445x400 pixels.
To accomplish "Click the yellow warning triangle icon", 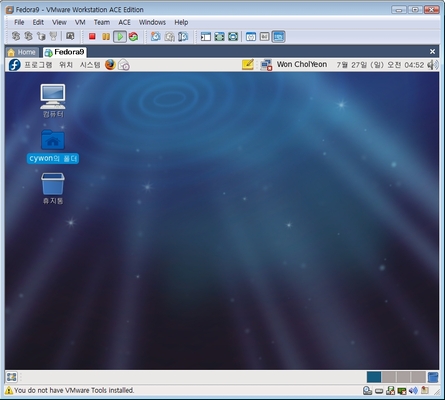I will tap(9, 390).
